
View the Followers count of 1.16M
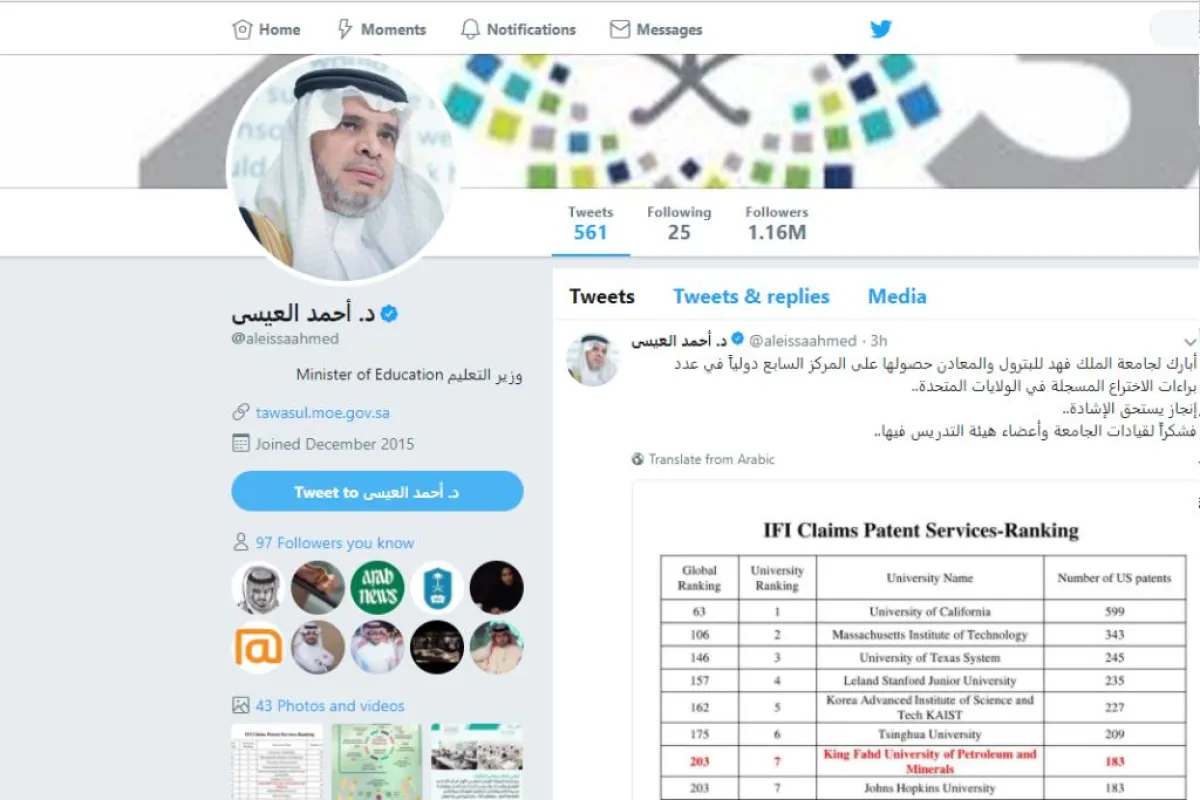click(x=777, y=222)
